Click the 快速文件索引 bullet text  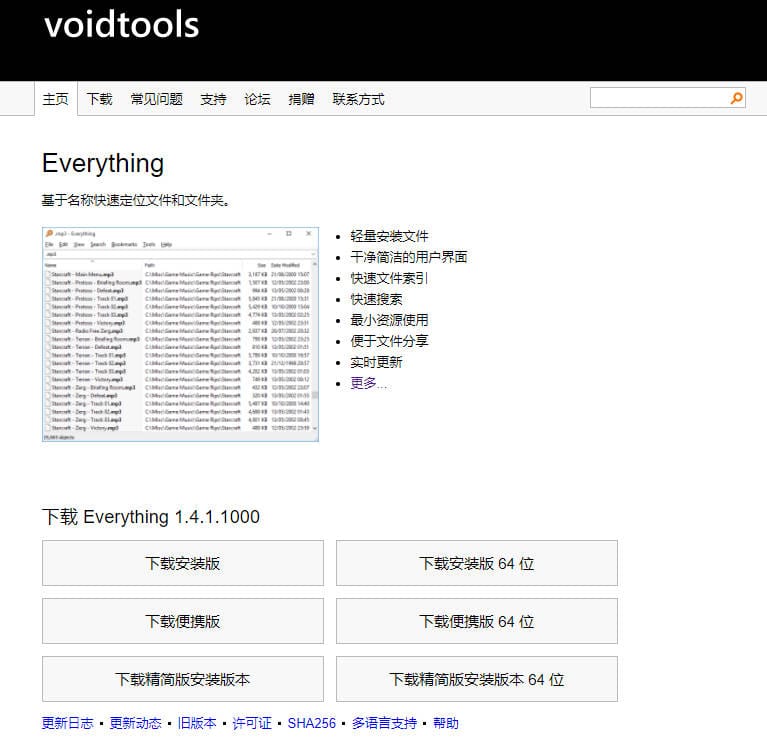[389, 278]
